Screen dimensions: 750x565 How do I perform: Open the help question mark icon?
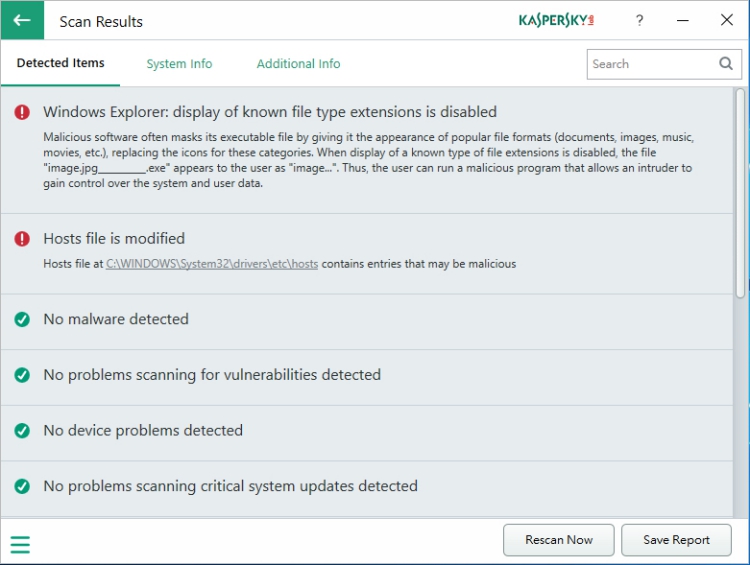click(x=639, y=20)
